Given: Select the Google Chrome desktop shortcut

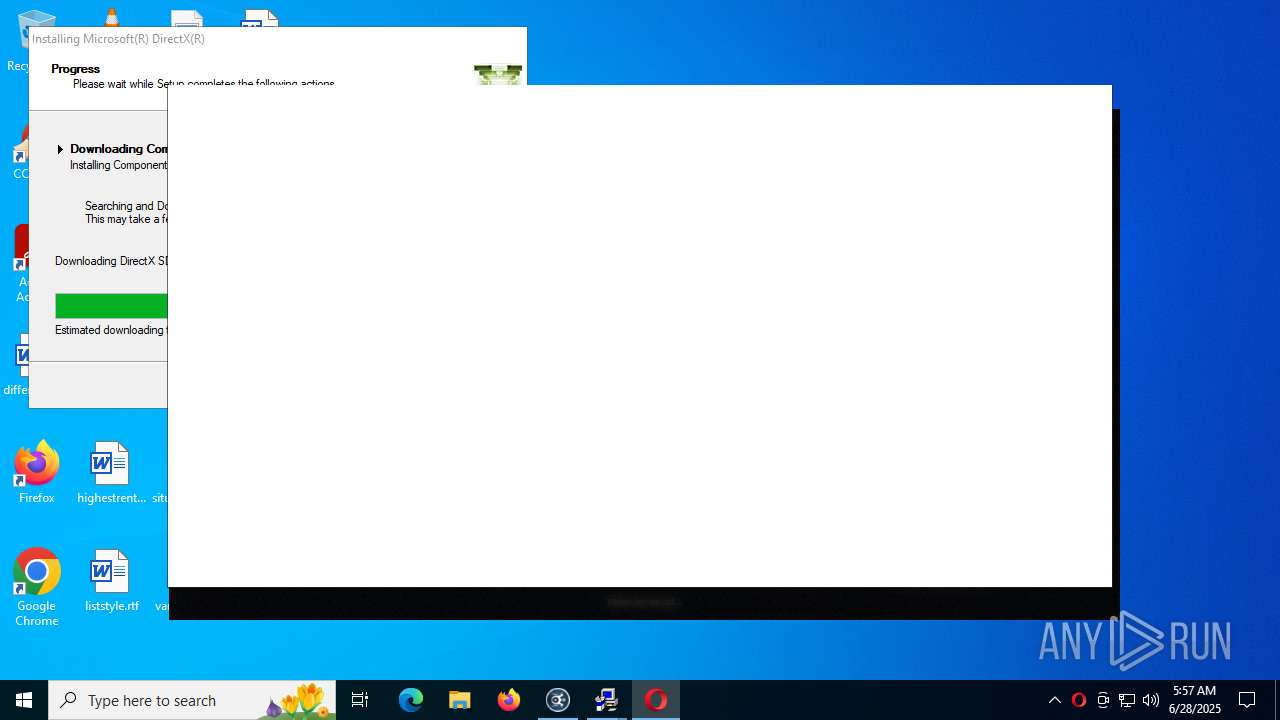Looking at the screenshot, I should click(37, 587).
